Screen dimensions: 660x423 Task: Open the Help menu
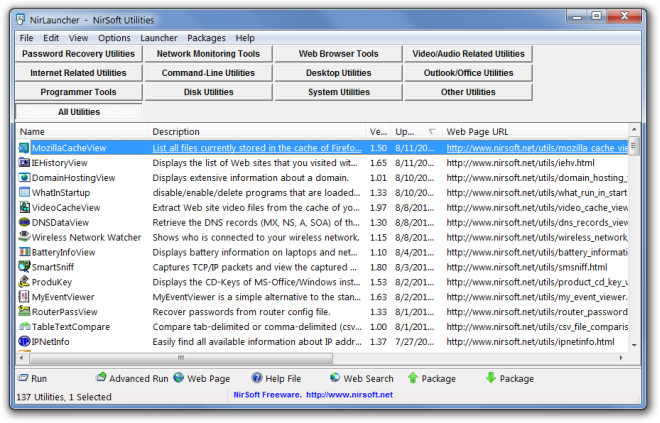[x=245, y=38]
